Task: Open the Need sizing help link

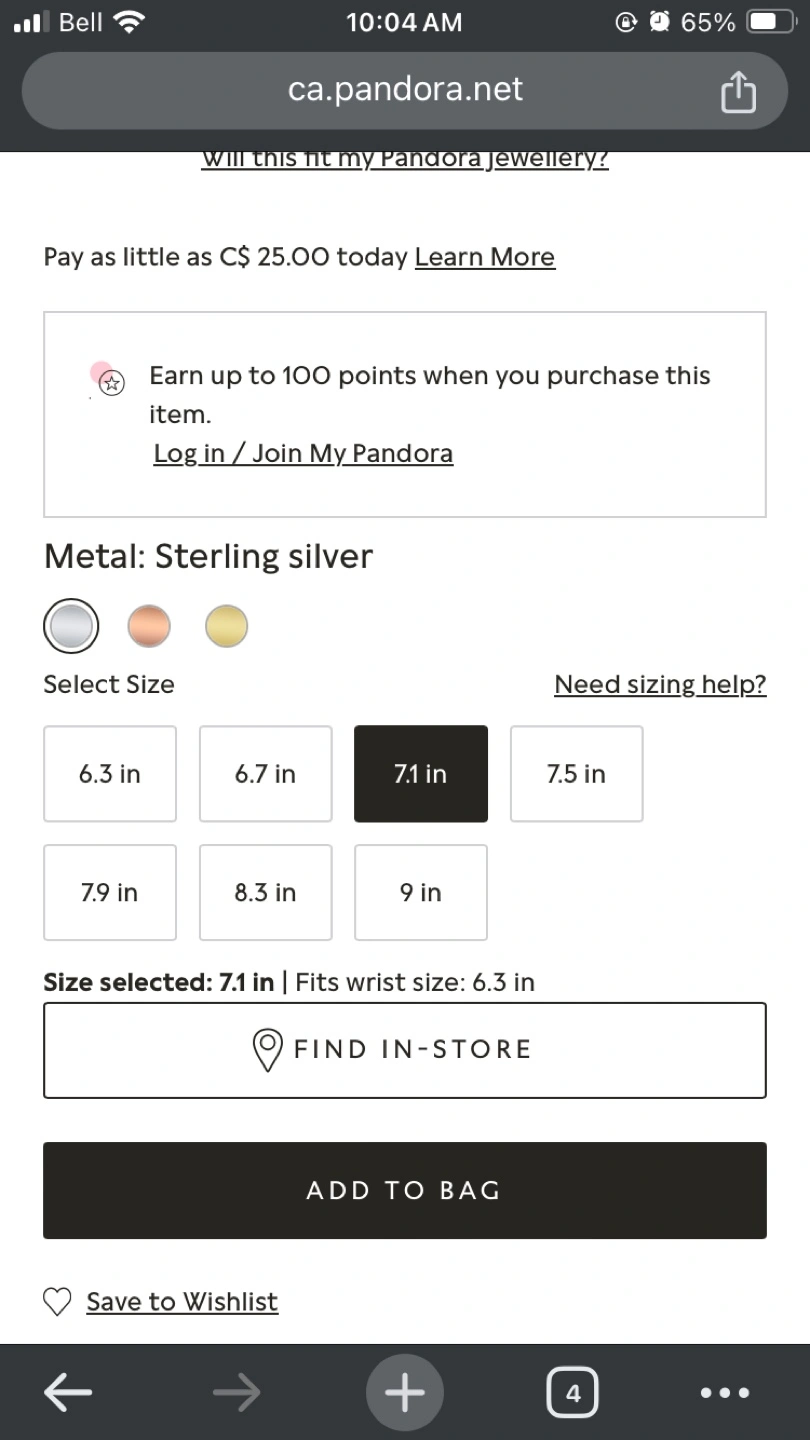Action: (660, 684)
